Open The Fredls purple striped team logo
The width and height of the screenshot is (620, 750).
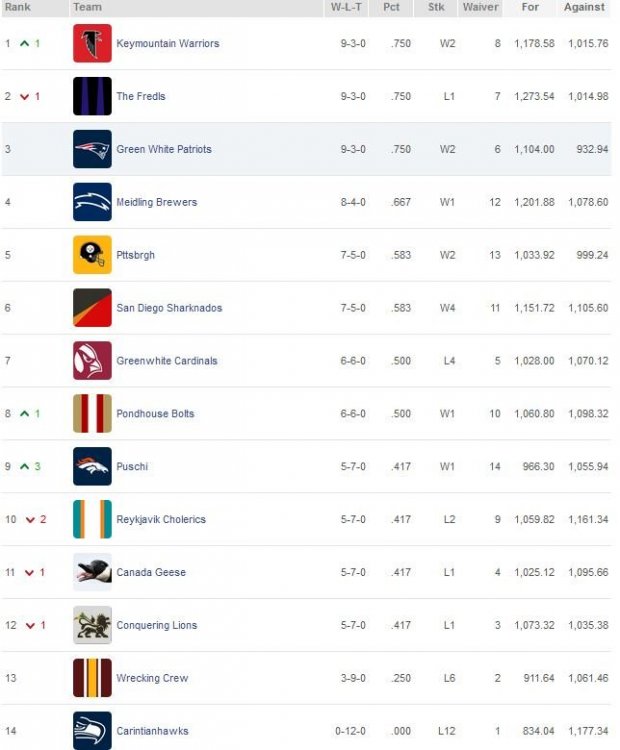(x=92, y=96)
